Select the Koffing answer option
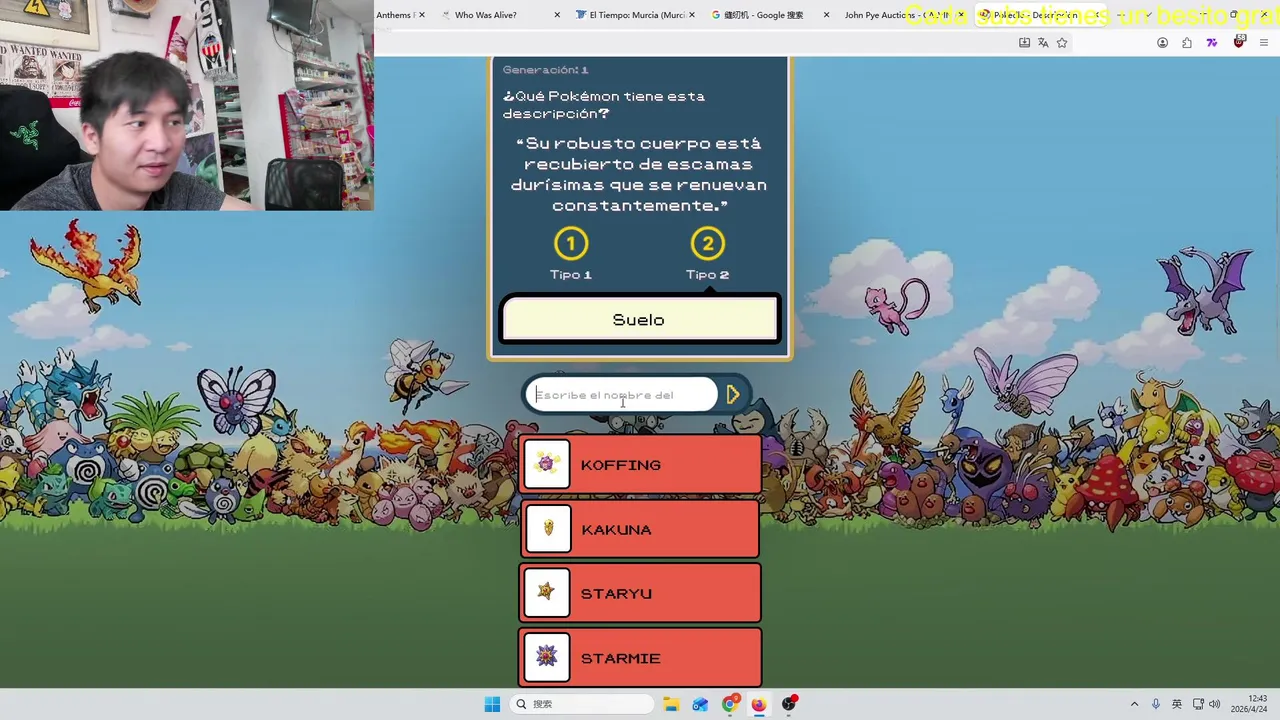This screenshot has height=720, width=1280. pyautogui.click(x=640, y=465)
